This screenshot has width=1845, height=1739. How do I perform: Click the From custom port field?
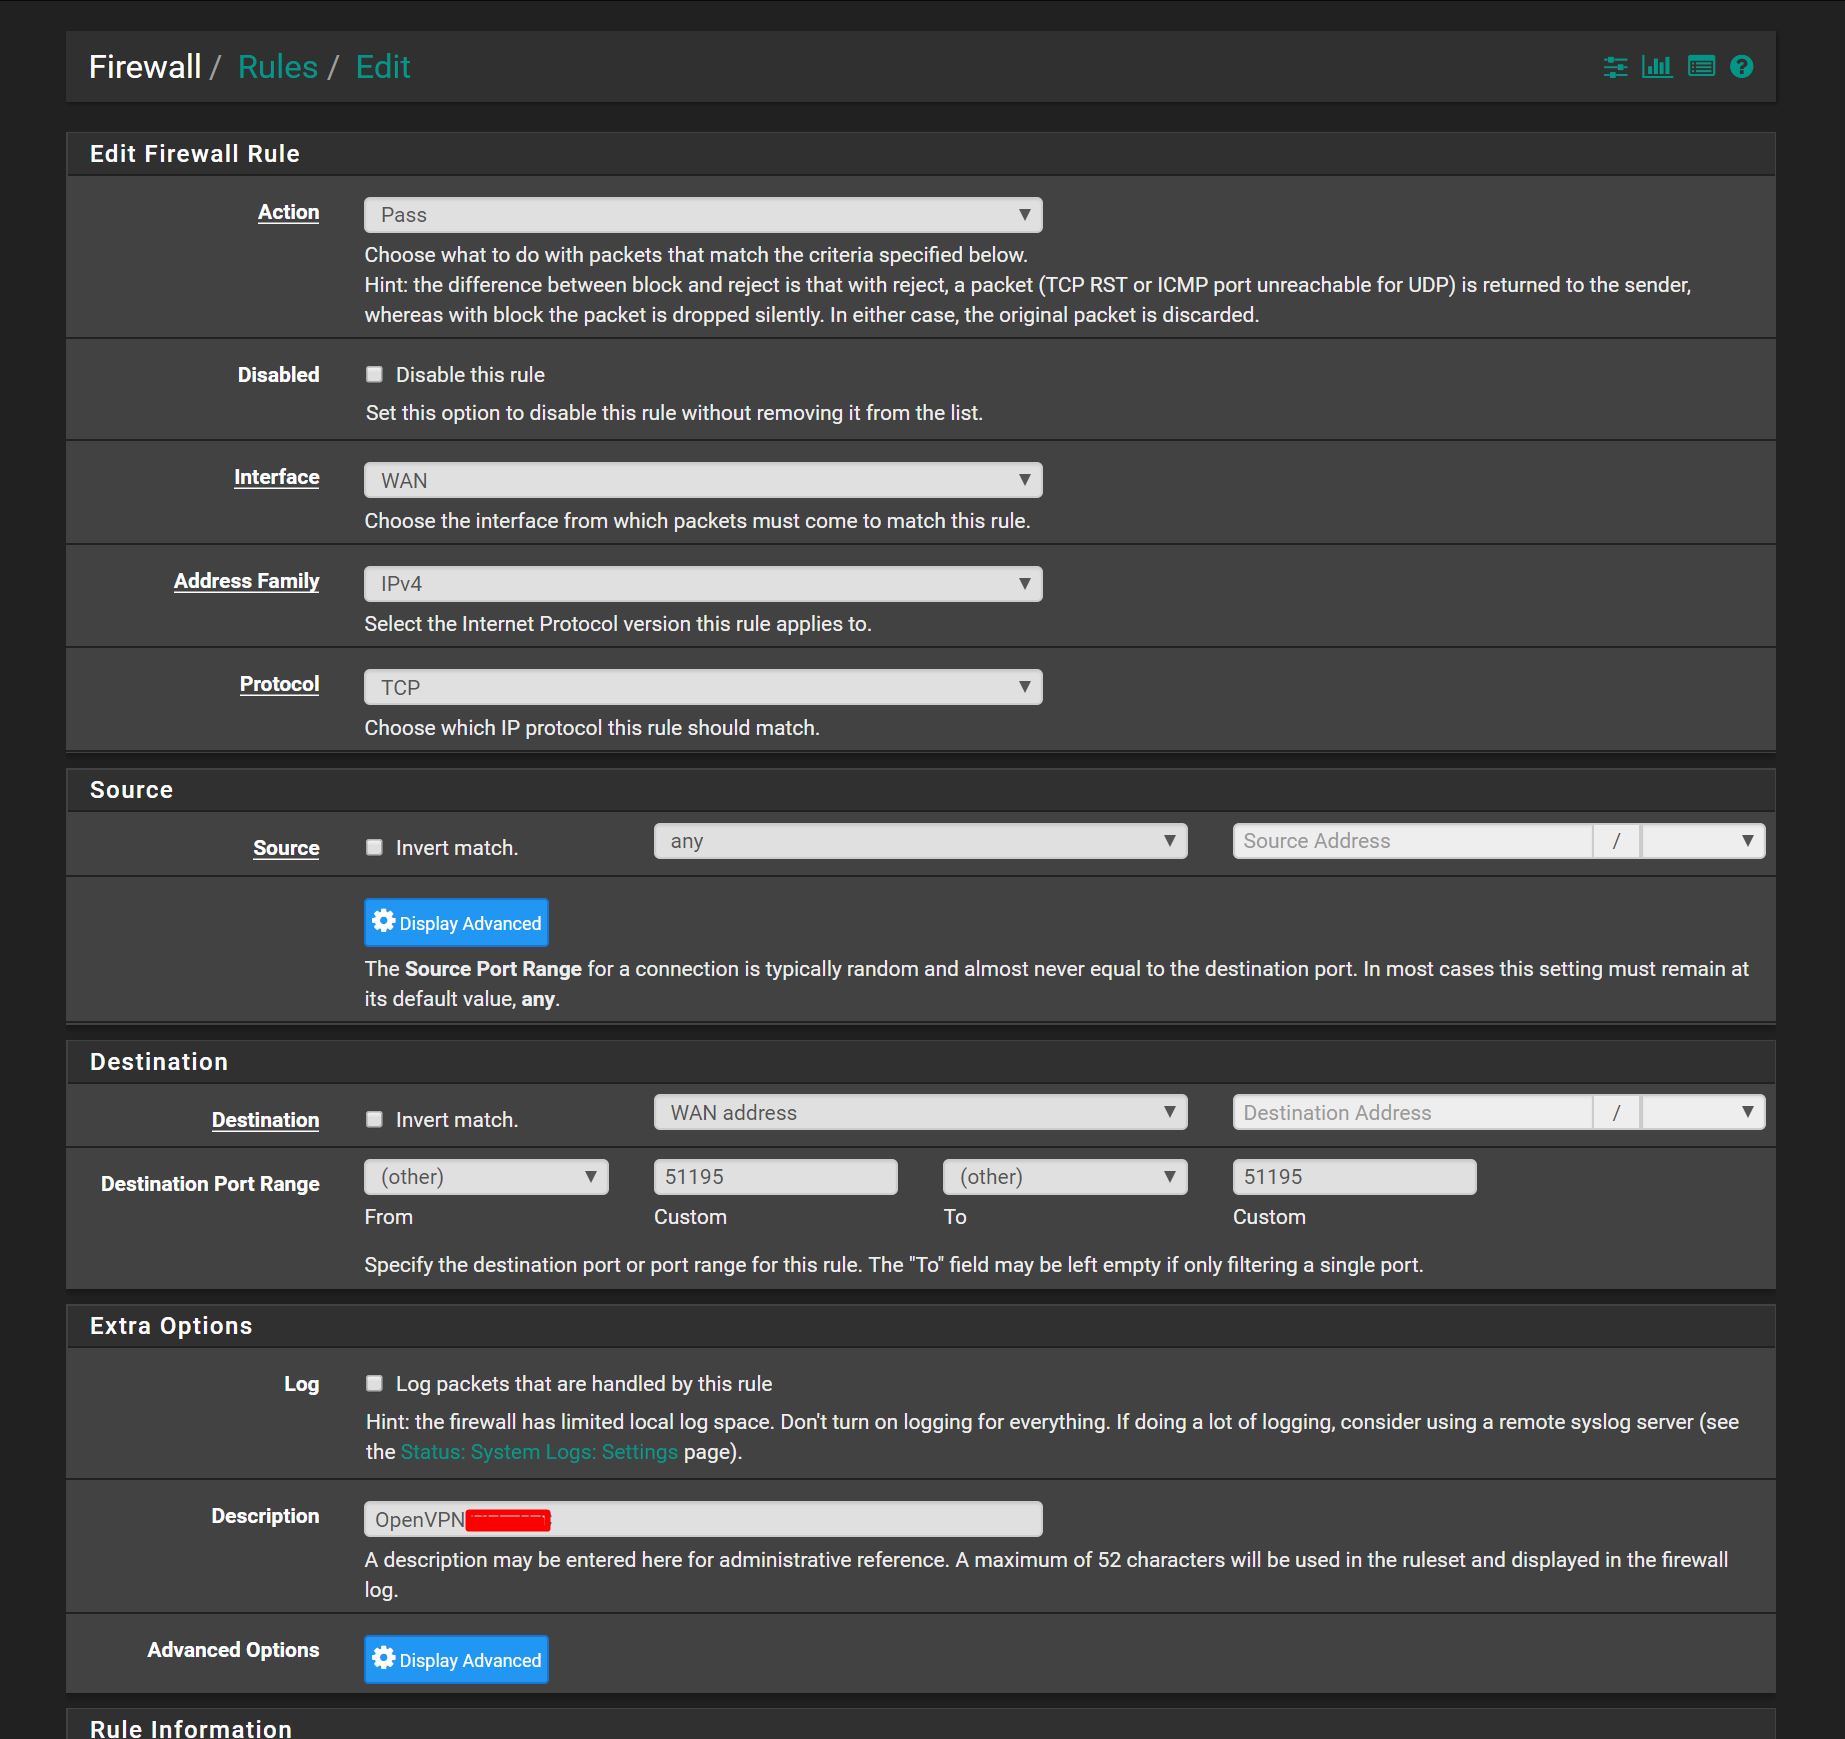point(775,1177)
